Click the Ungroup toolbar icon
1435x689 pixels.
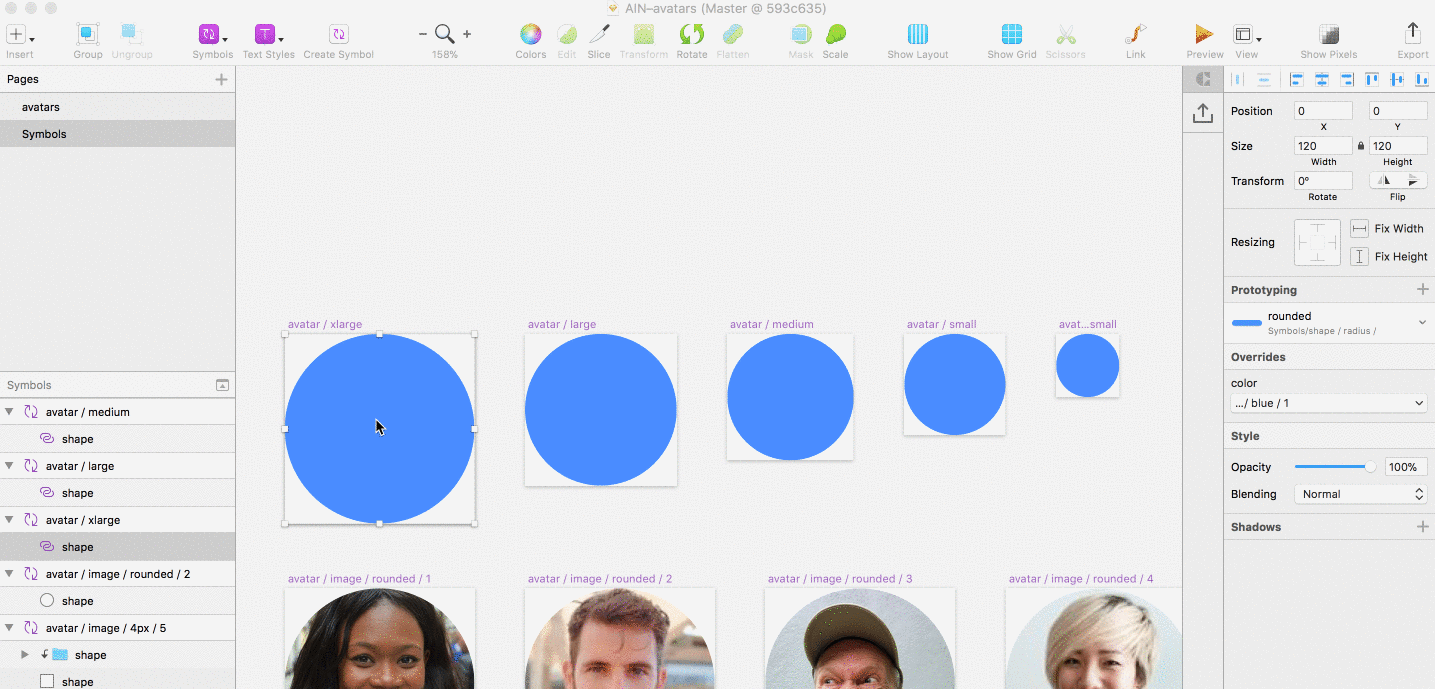coord(131,35)
